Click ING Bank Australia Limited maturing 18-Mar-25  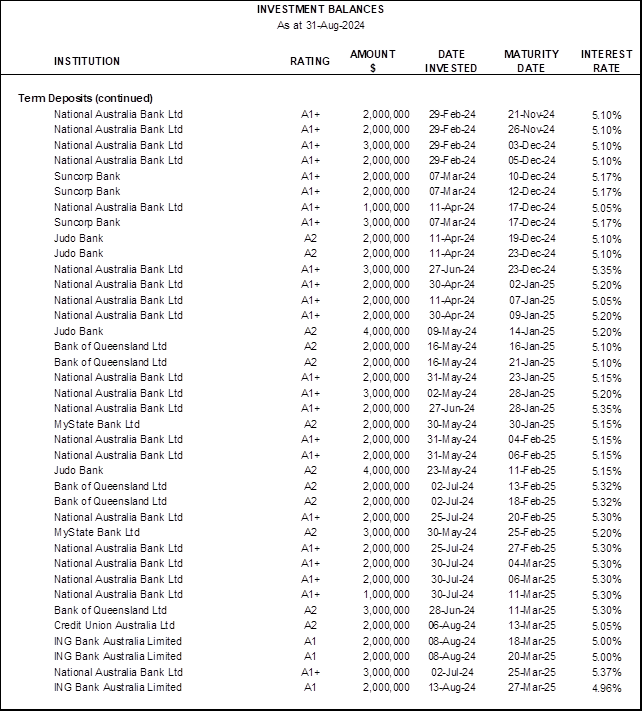pyautogui.click(x=118, y=641)
